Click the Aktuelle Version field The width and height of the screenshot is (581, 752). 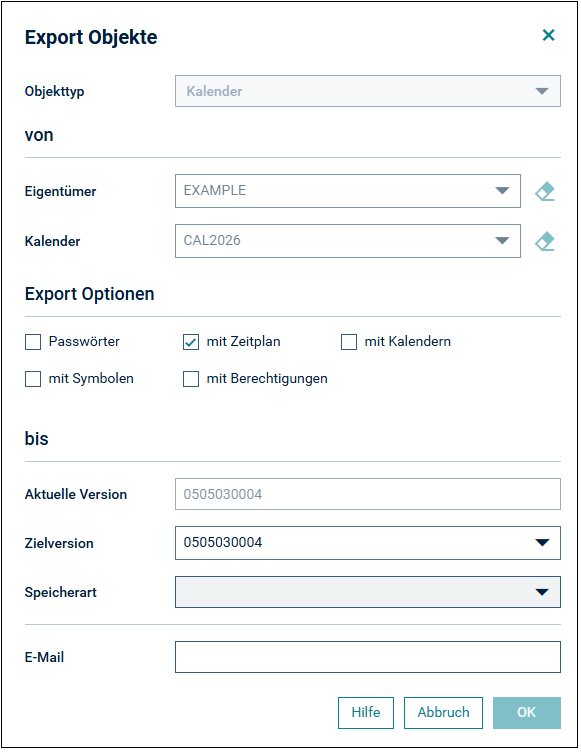click(x=368, y=494)
